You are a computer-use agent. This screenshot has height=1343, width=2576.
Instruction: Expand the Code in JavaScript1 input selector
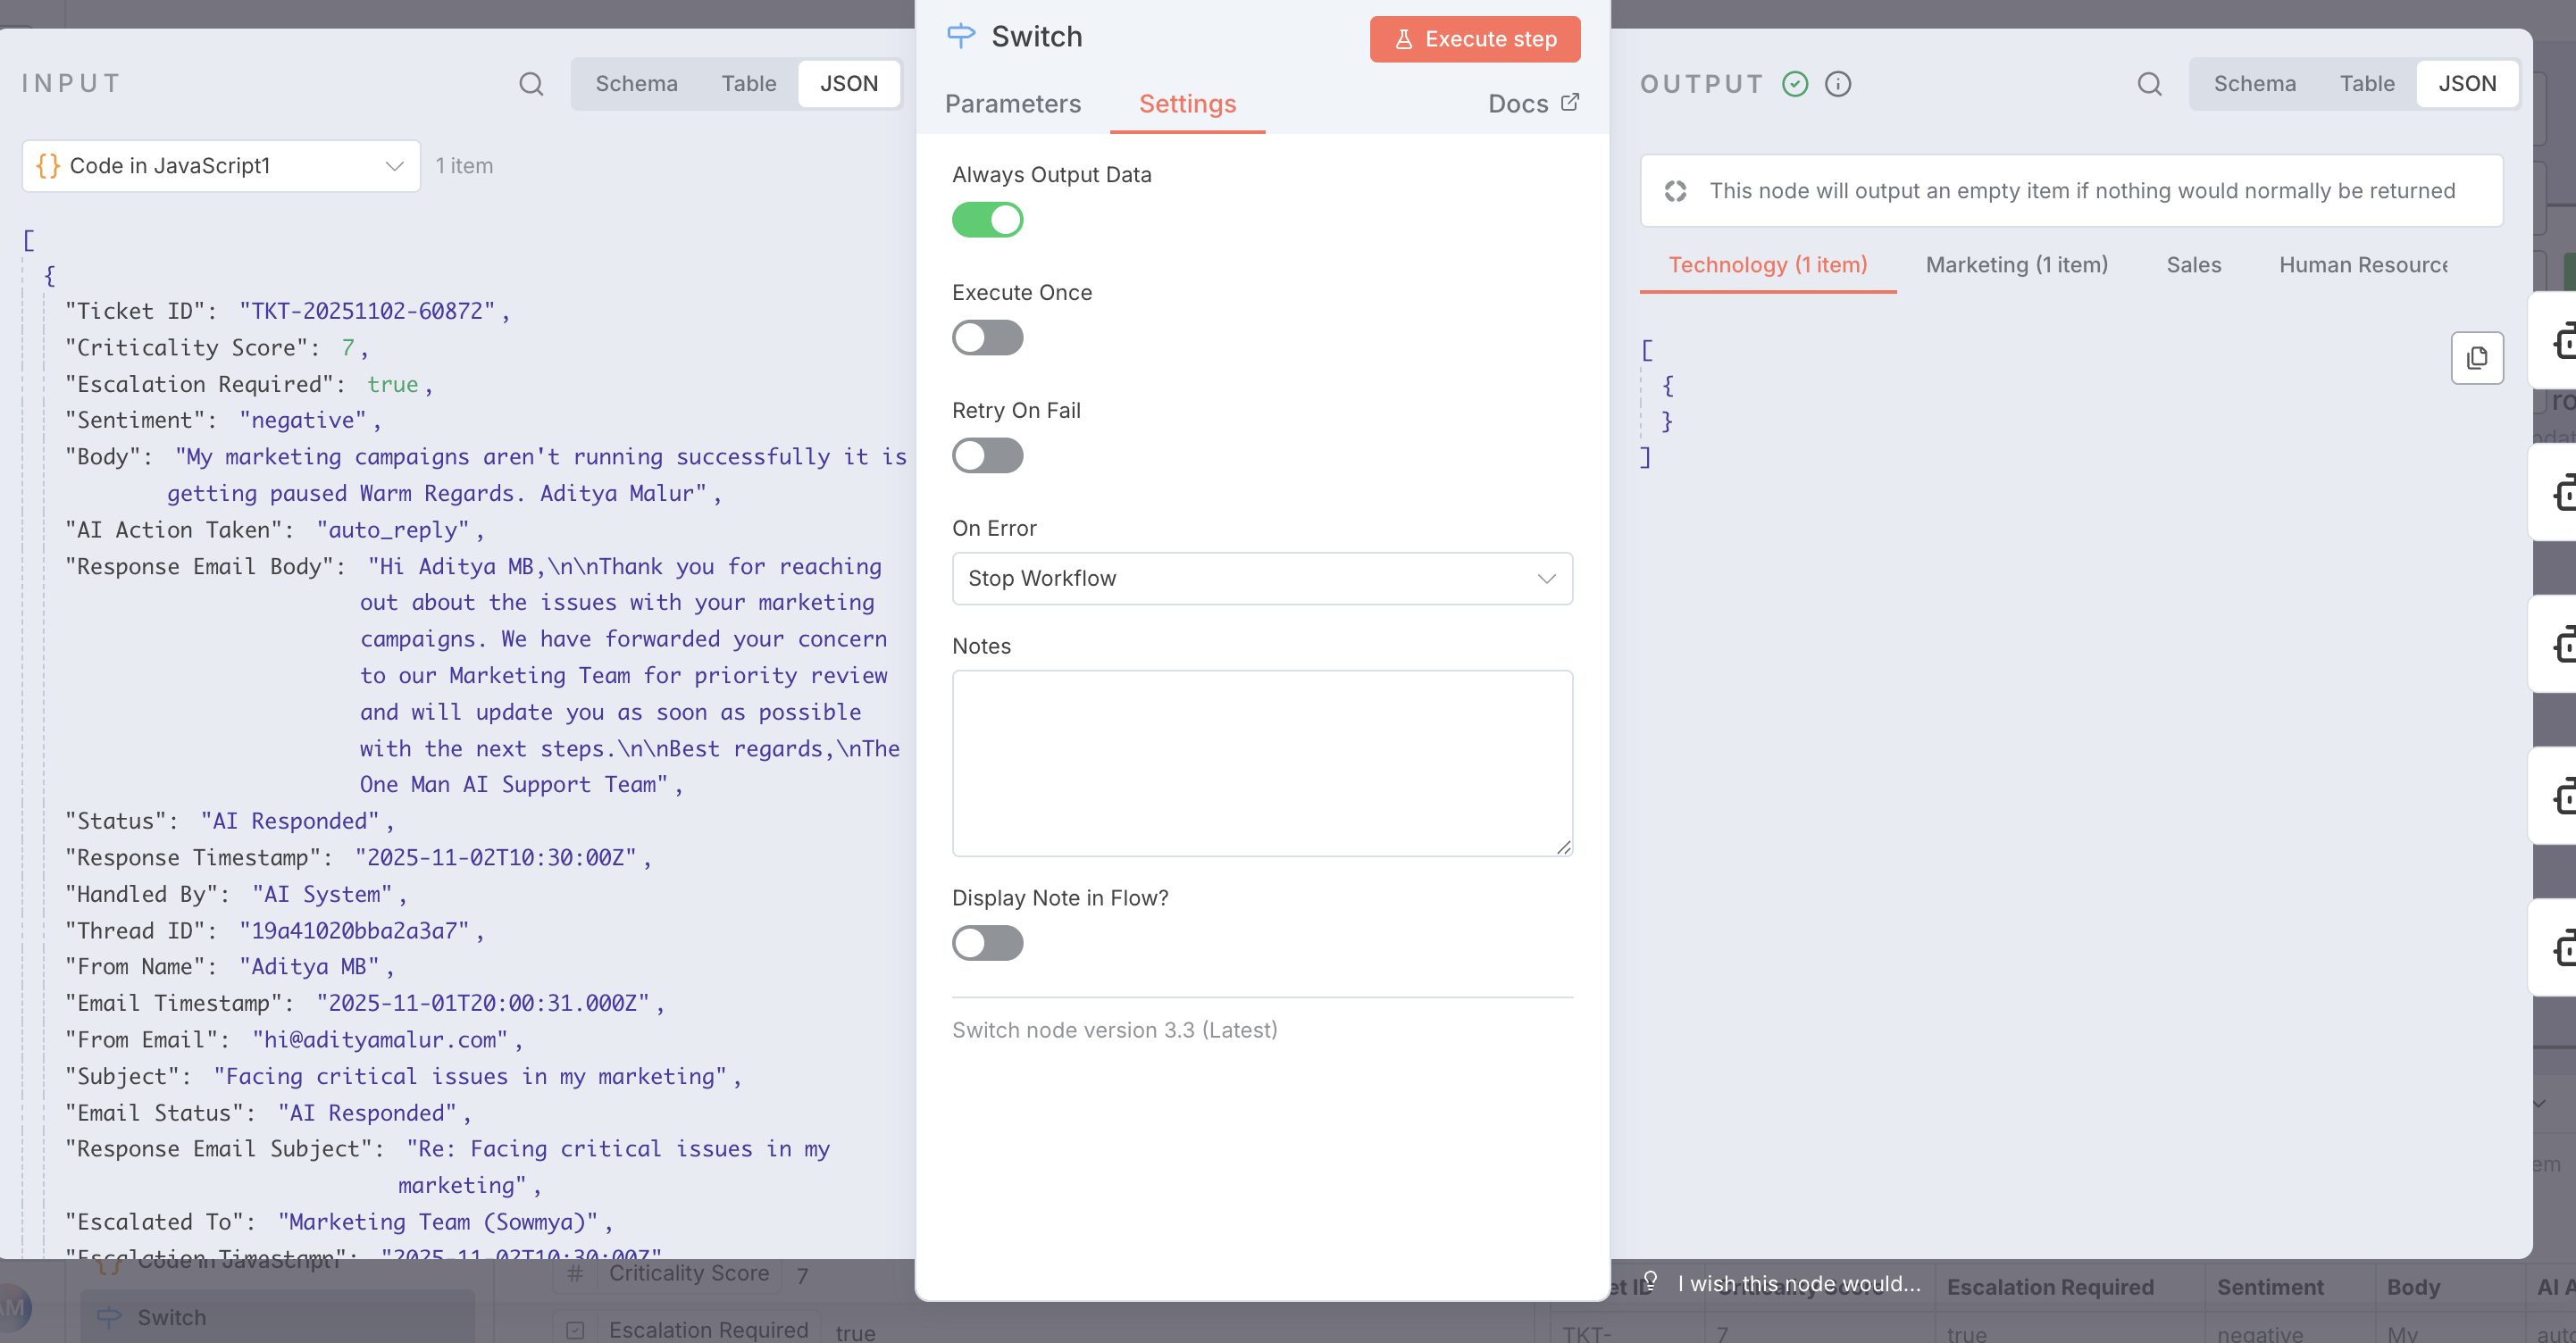click(221, 166)
